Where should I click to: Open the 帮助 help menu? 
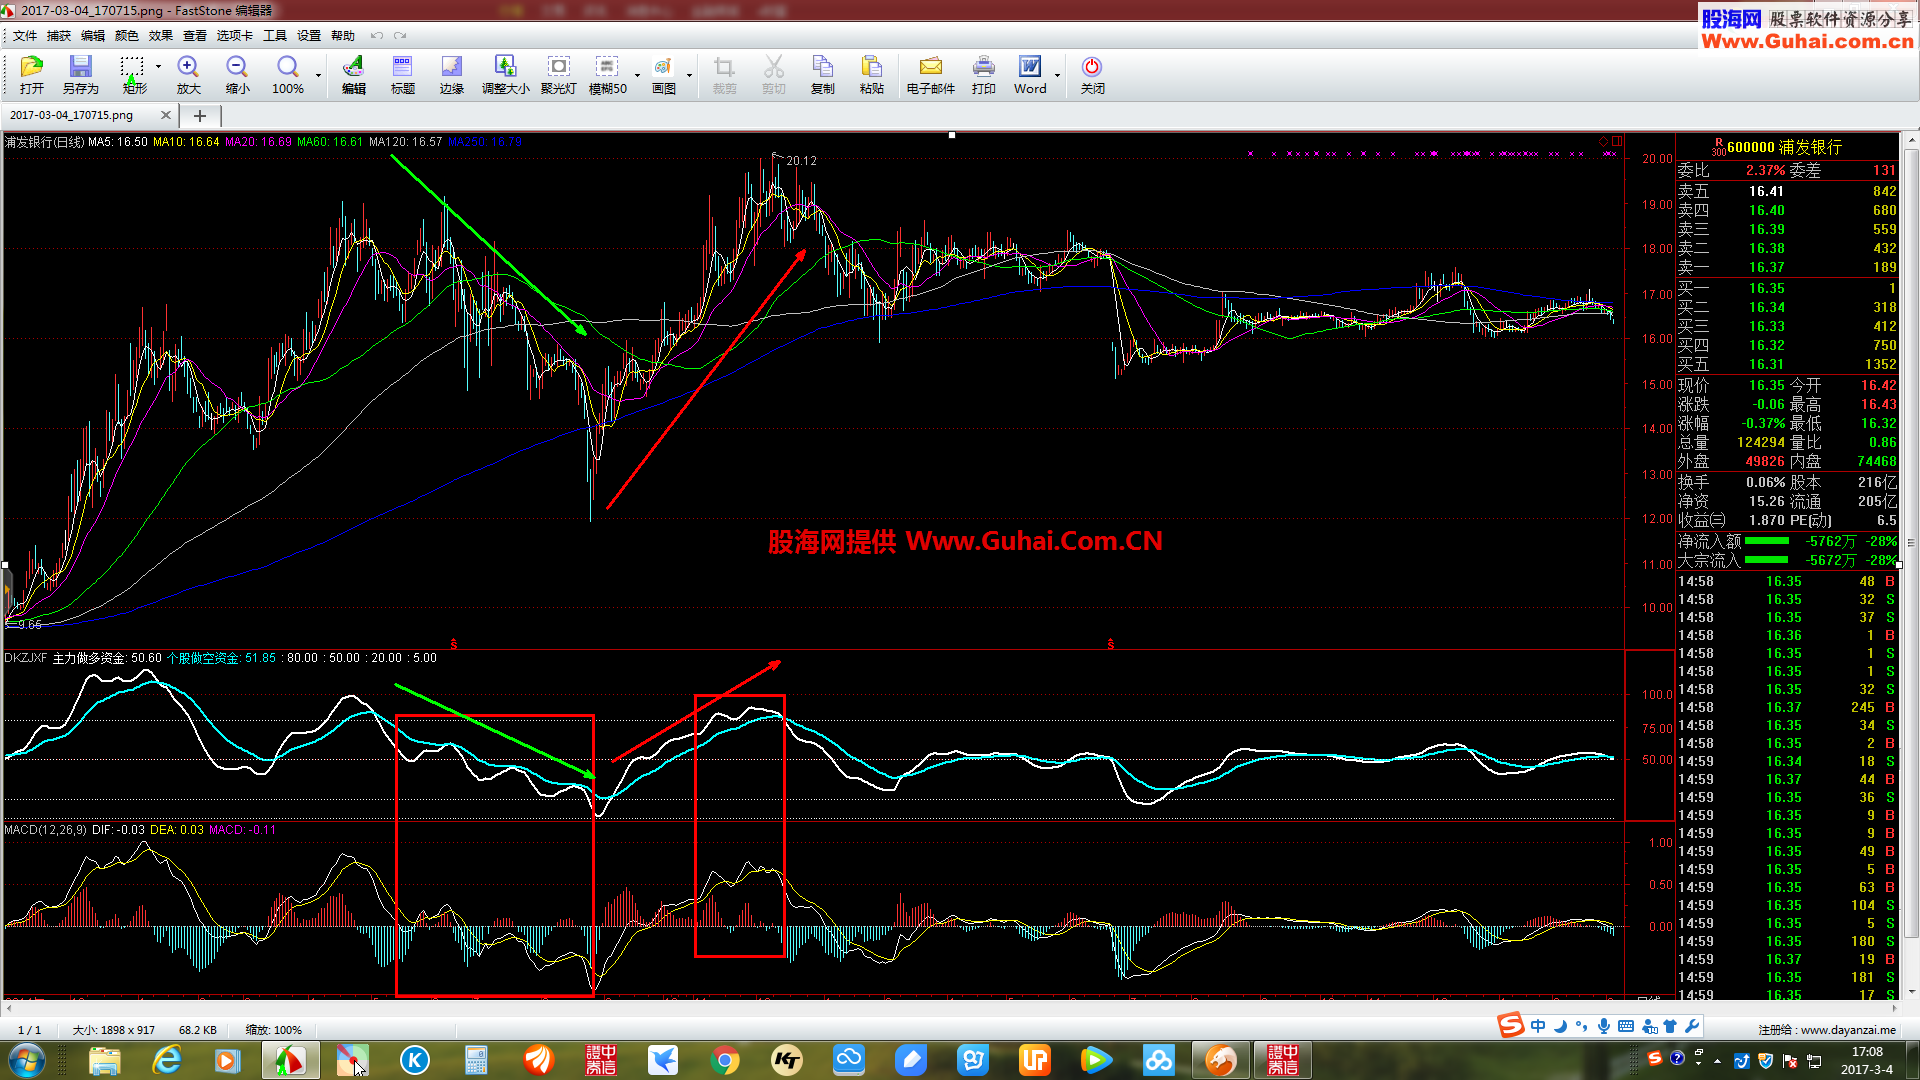click(x=343, y=36)
